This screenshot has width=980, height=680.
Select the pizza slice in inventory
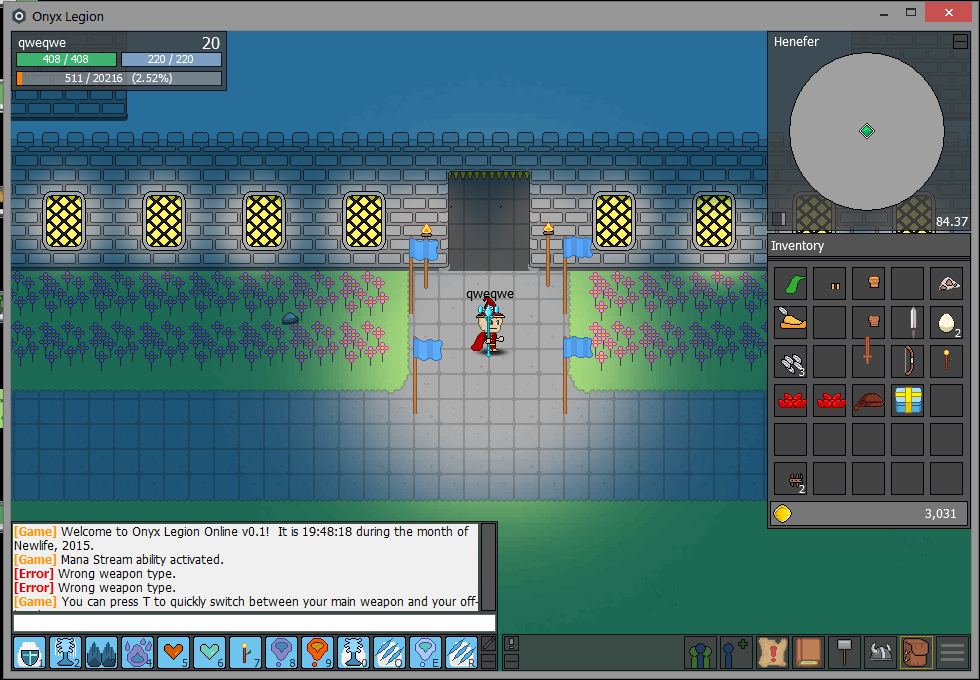point(946,284)
